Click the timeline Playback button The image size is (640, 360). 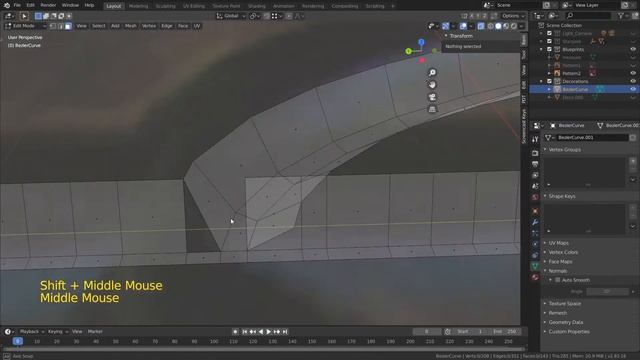[x=31, y=331]
